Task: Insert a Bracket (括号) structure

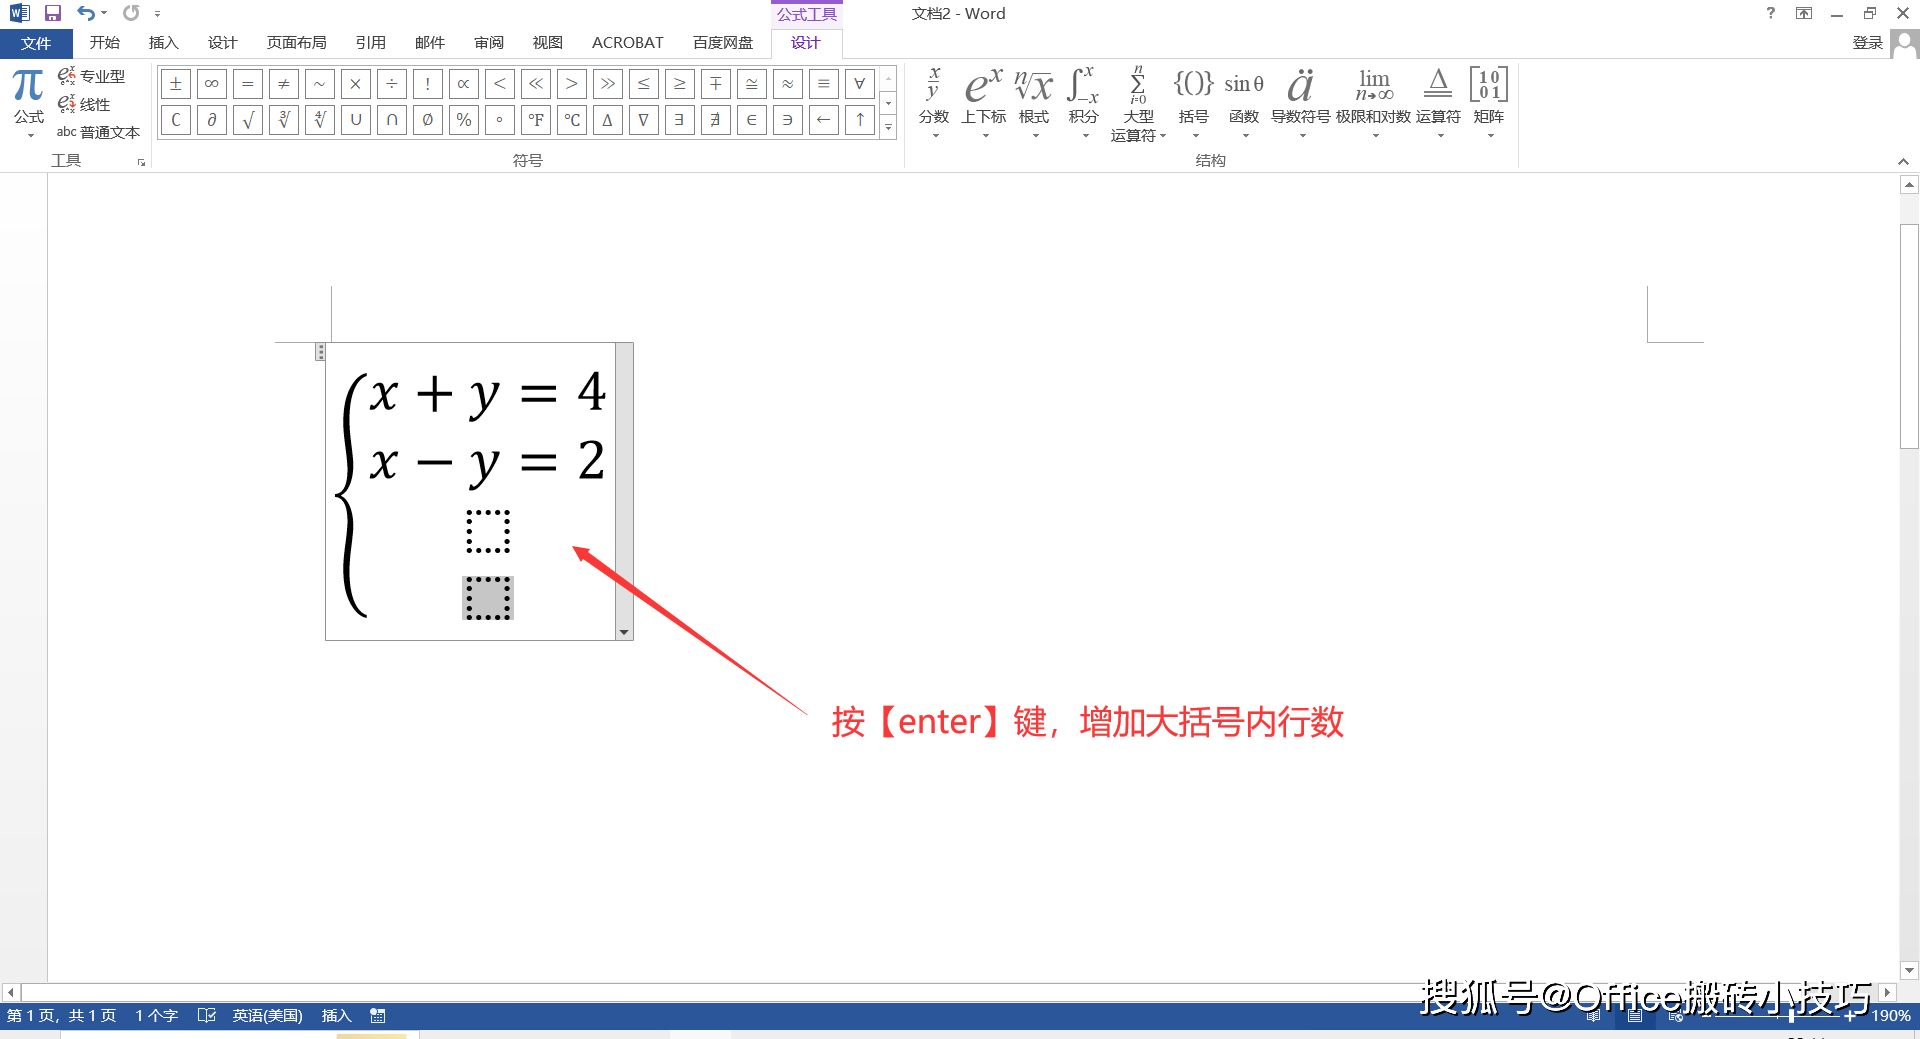Action: point(1194,100)
